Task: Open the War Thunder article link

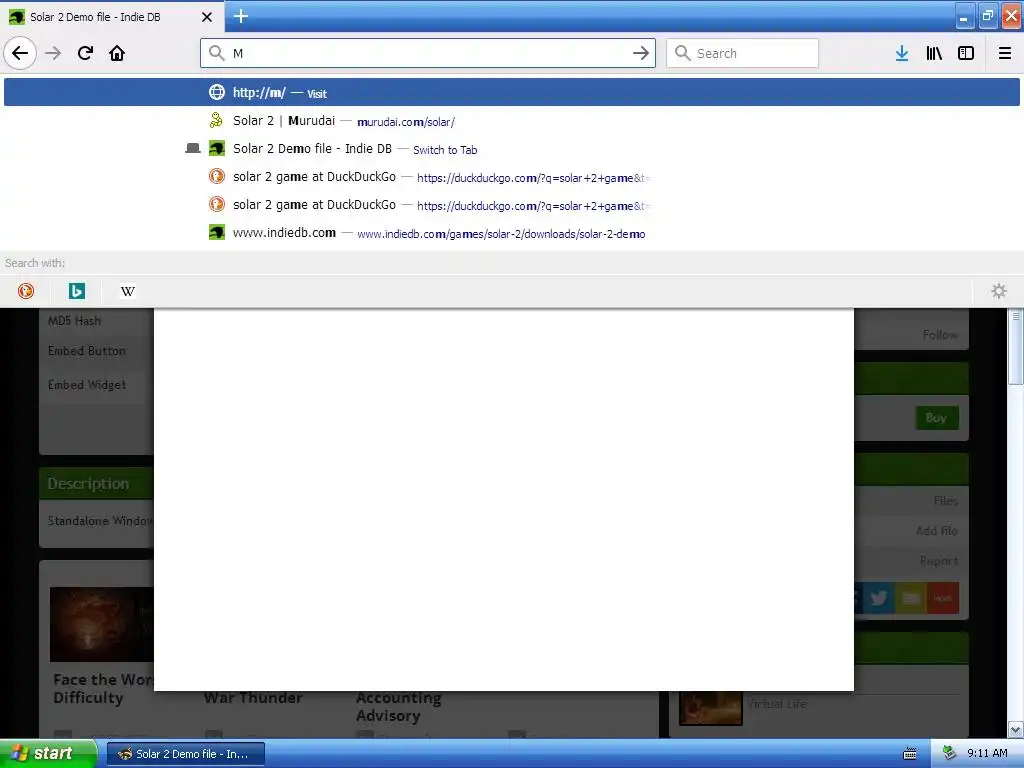Action: (x=253, y=697)
